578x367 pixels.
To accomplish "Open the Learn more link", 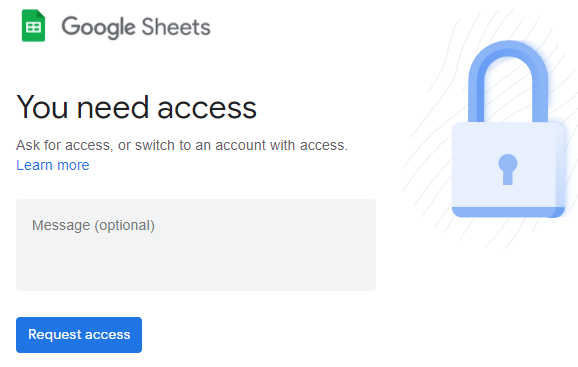I will click(x=53, y=165).
